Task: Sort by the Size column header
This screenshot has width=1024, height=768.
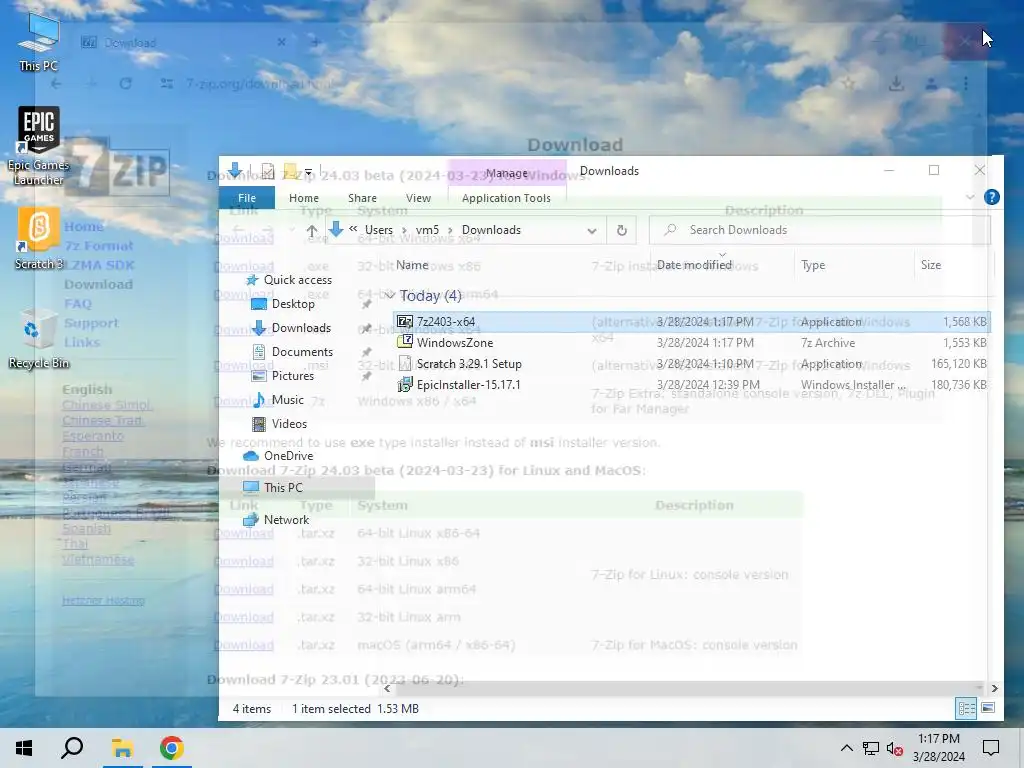Action: point(931,265)
